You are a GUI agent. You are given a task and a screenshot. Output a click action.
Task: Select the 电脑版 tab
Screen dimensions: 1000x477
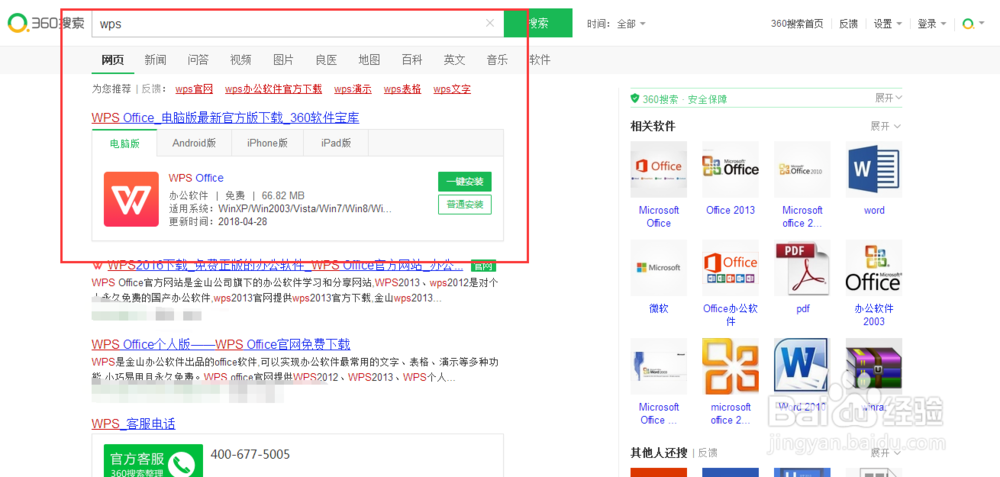124,143
